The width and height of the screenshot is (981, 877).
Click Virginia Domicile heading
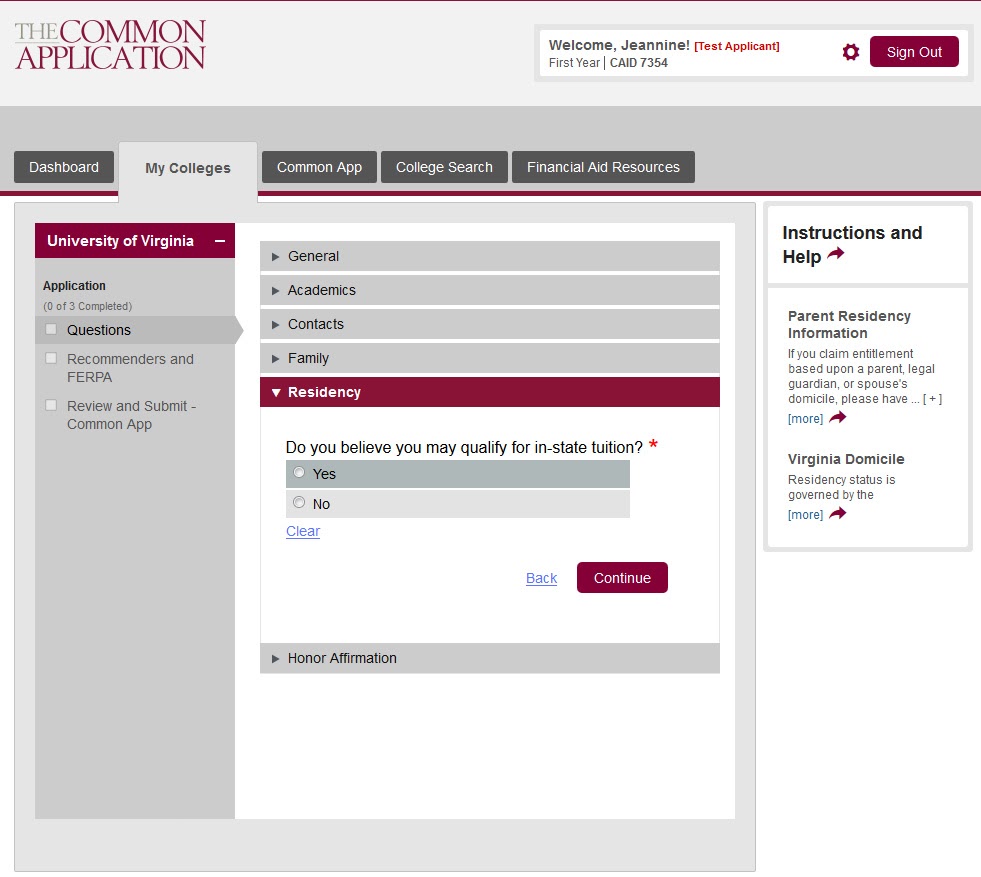(x=846, y=459)
